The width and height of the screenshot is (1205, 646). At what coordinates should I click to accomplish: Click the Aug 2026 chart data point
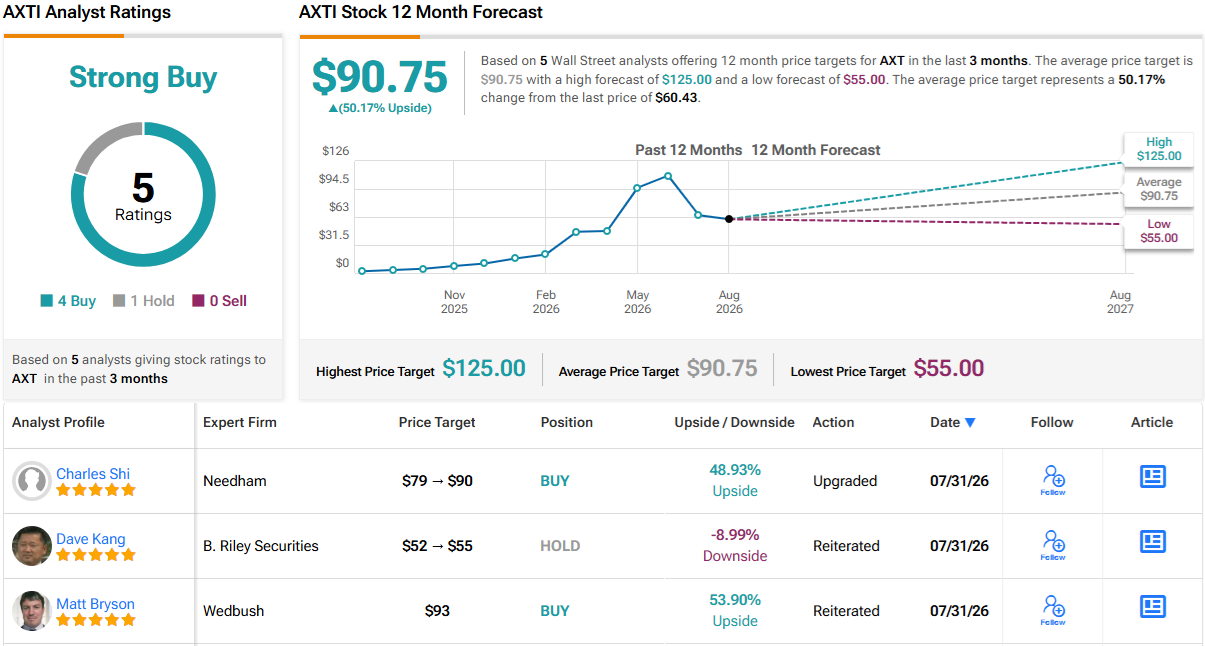[x=729, y=218]
